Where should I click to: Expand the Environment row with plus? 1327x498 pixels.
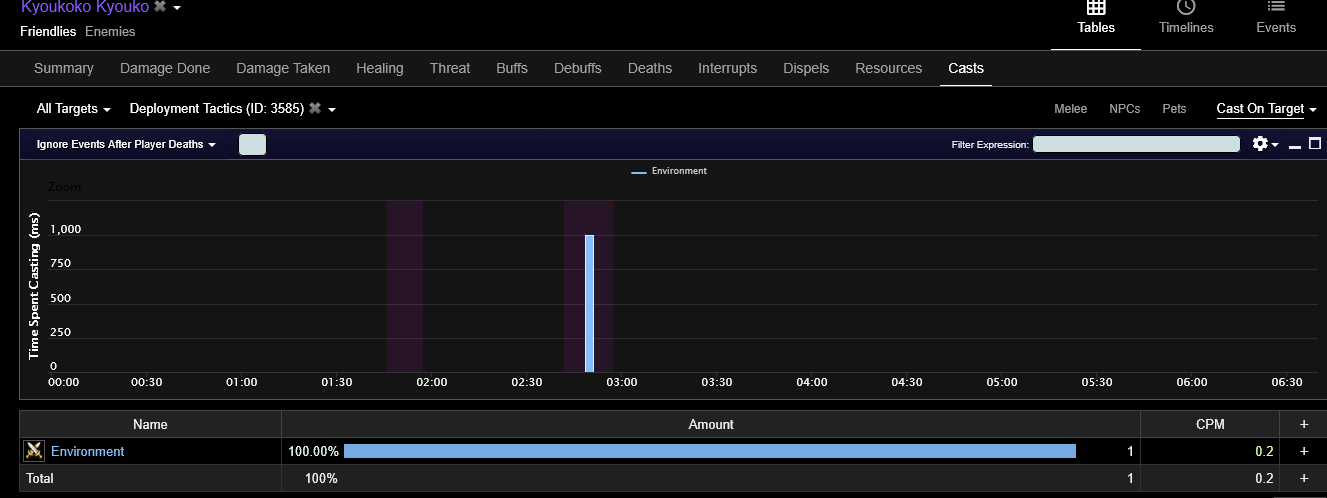pos(1303,451)
